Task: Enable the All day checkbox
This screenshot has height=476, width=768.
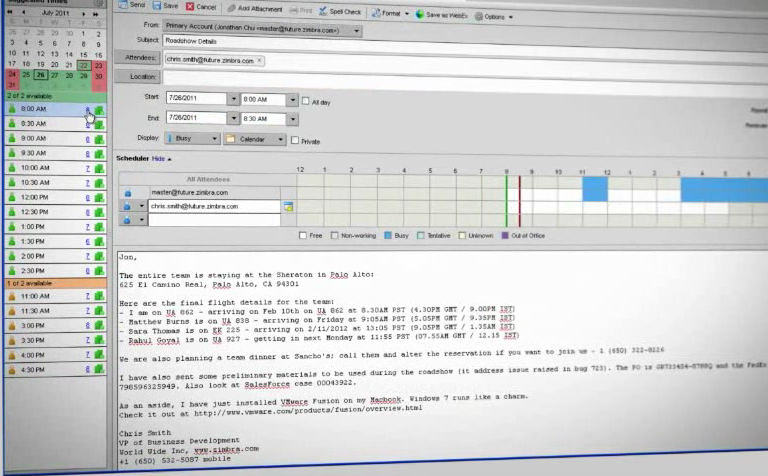Action: [307, 101]
